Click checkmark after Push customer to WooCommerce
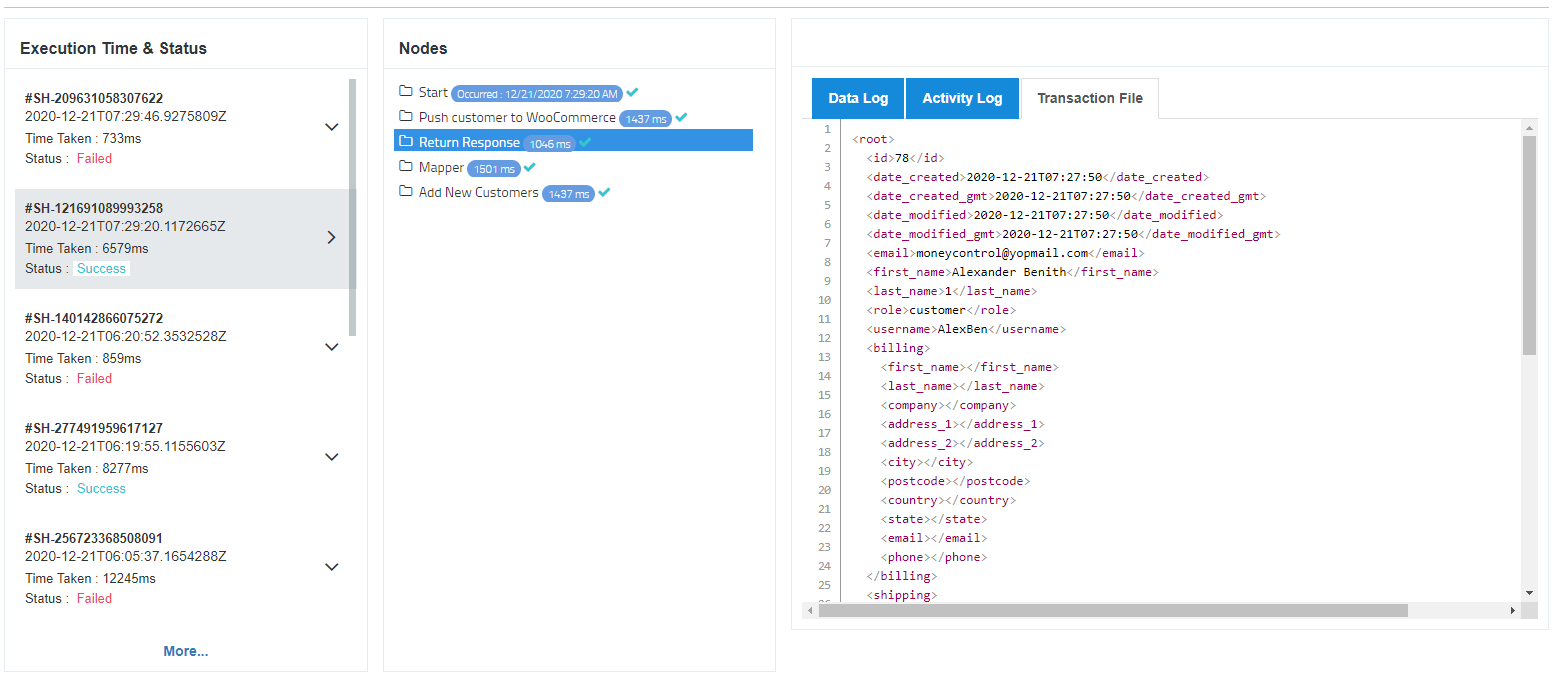The image size is (1555, 678). tap(681, 118)
